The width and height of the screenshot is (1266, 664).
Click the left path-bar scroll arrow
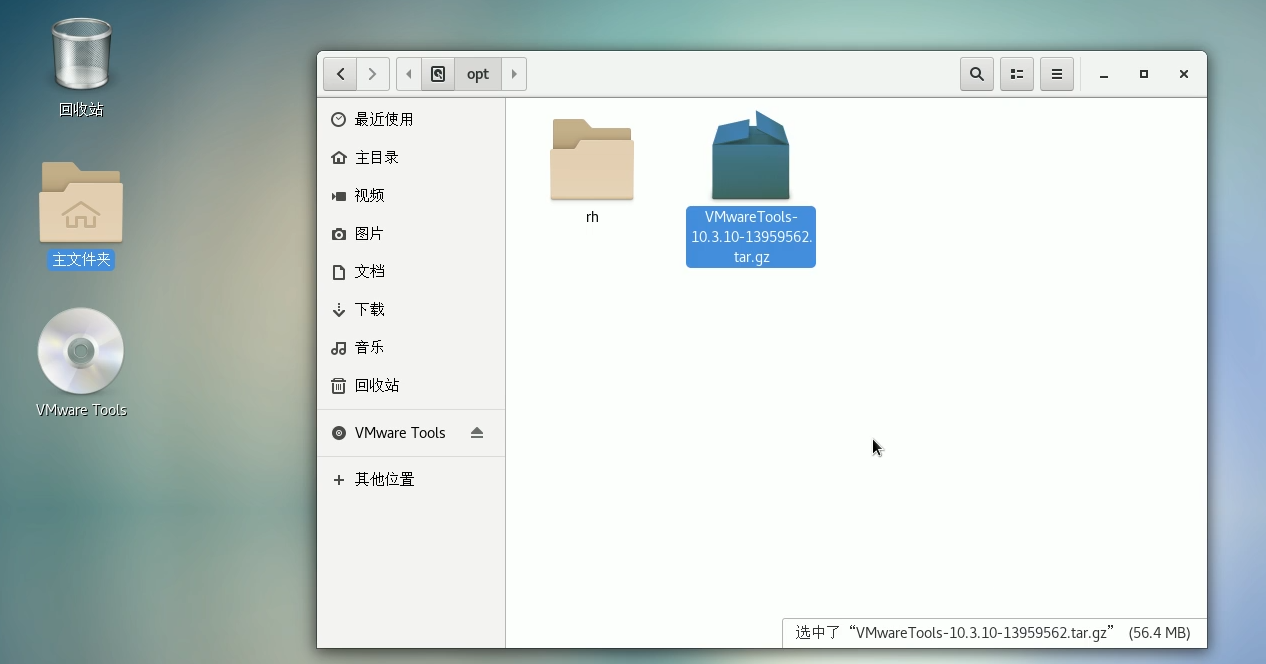coord(409,74)
